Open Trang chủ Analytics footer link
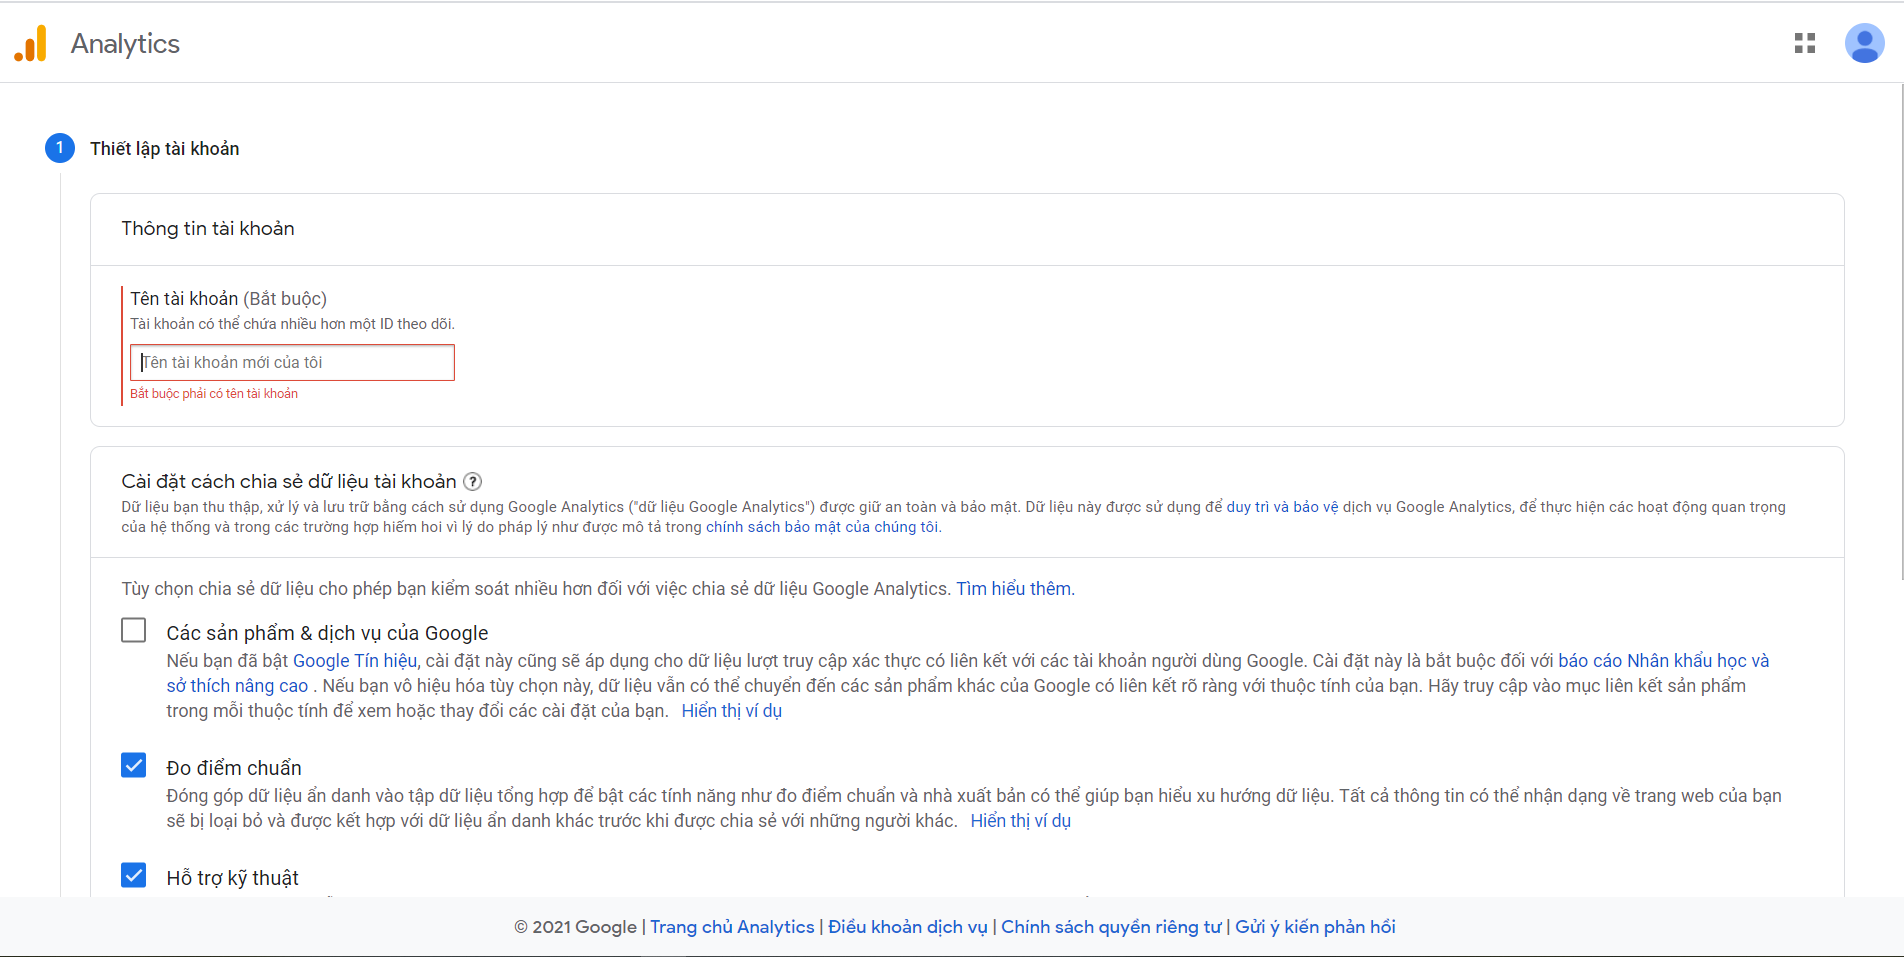1904x957 pixels. tap(732, 927)
